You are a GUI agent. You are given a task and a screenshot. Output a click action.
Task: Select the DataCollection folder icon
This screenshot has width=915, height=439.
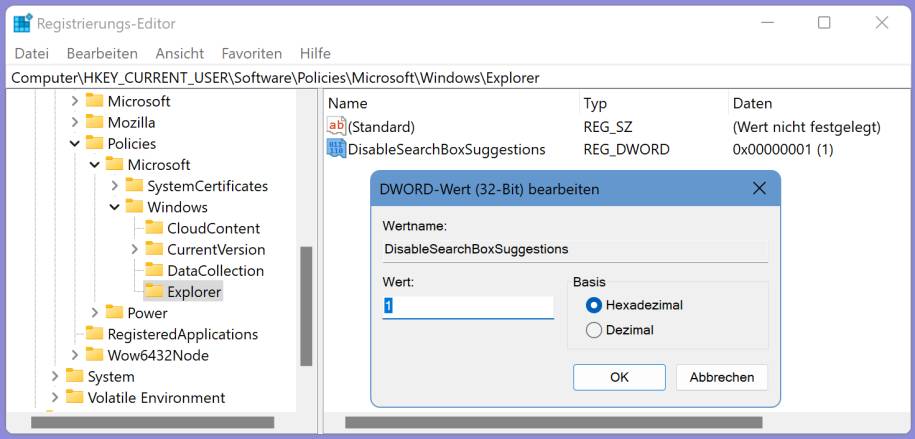tap(153, 270)
